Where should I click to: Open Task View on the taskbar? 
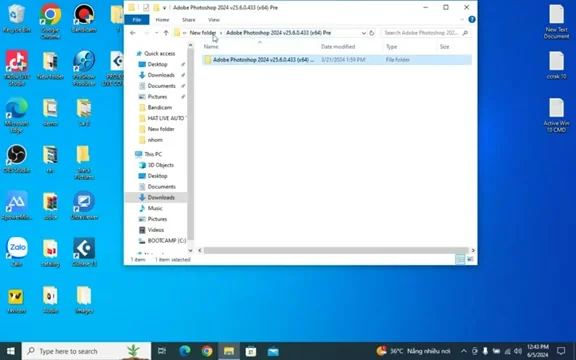point(162,351)
